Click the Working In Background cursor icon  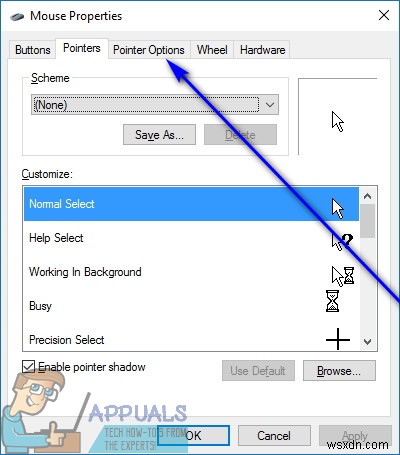pyautogui.click(x=343, y=276)
